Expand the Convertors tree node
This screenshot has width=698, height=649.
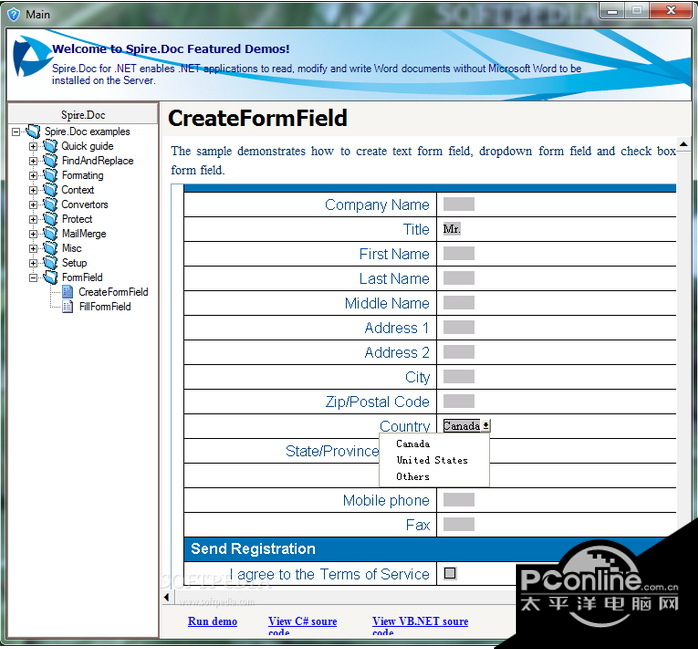click(33, 205)
